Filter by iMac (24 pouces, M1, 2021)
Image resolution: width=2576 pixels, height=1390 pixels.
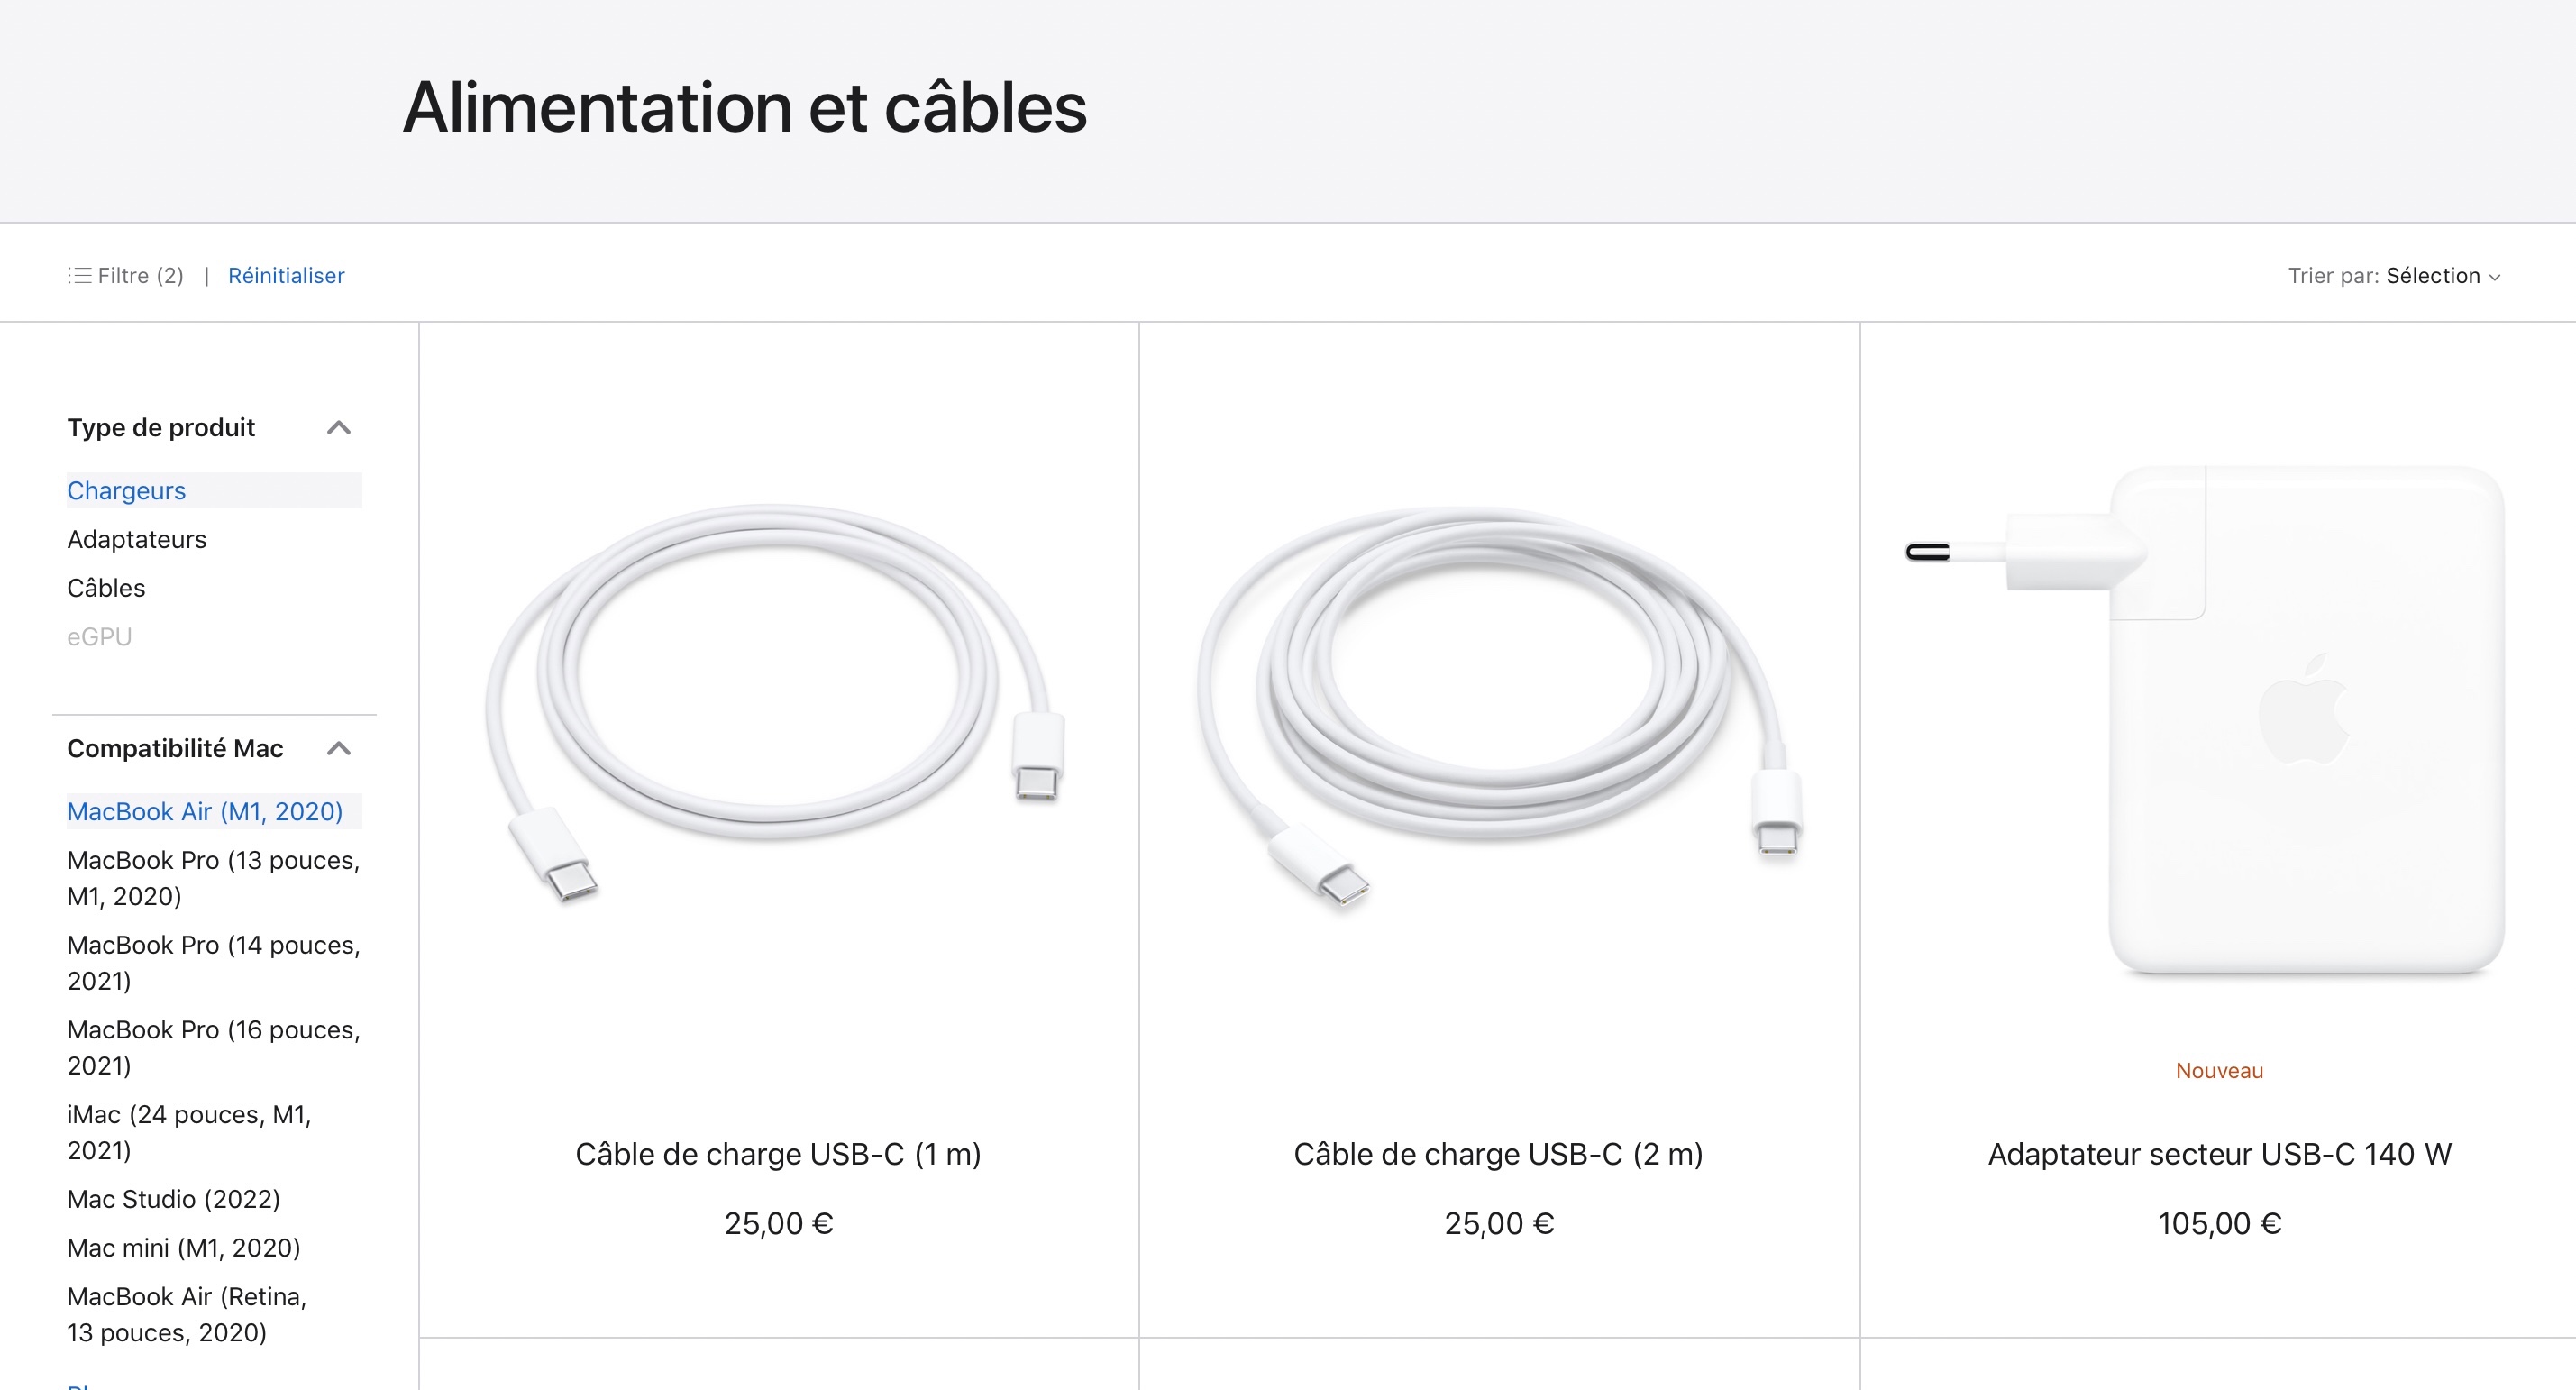click(189, 1132)
